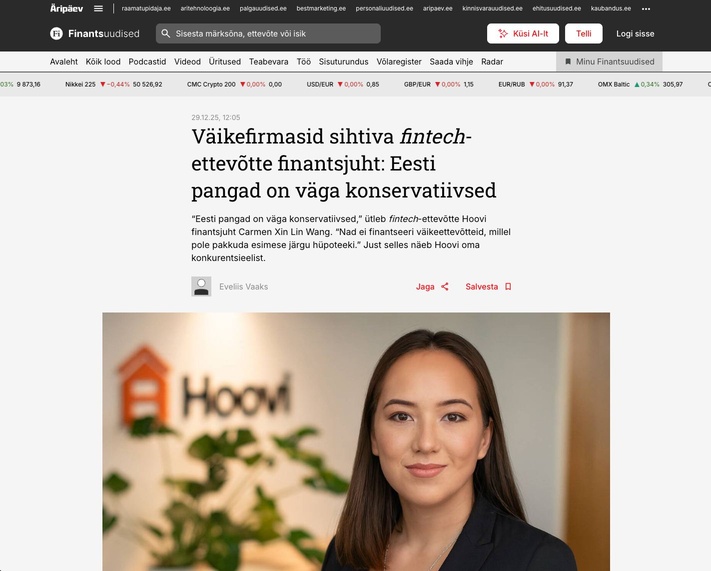This screenshot has height=571, width=711.
Task: Open the kinnisvarauudised.ee link
Action: pos(492,9)
